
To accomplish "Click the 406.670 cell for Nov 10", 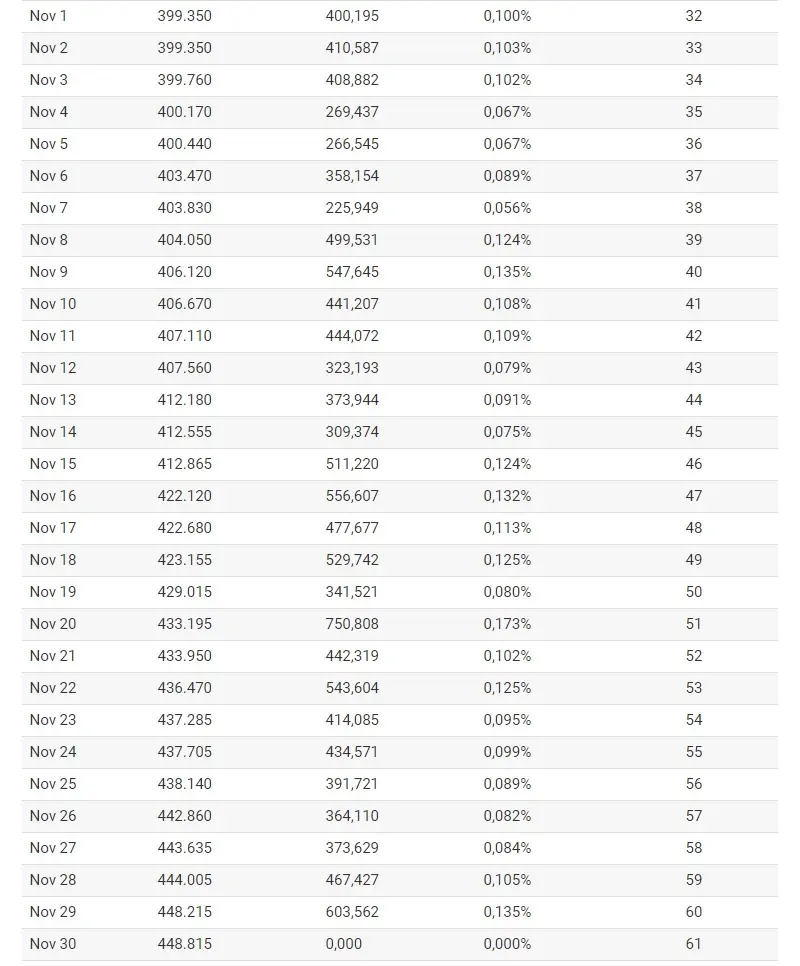I will 184,304.
